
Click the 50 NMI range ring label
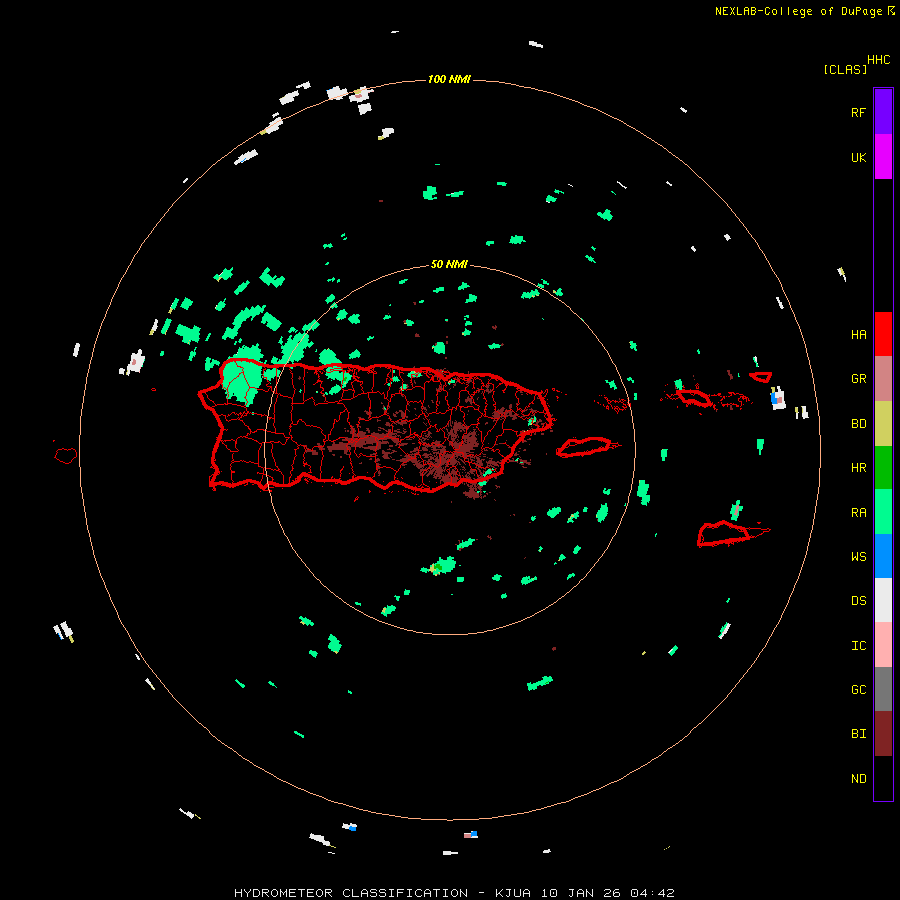pyautogui.click(x=449, y=264)
